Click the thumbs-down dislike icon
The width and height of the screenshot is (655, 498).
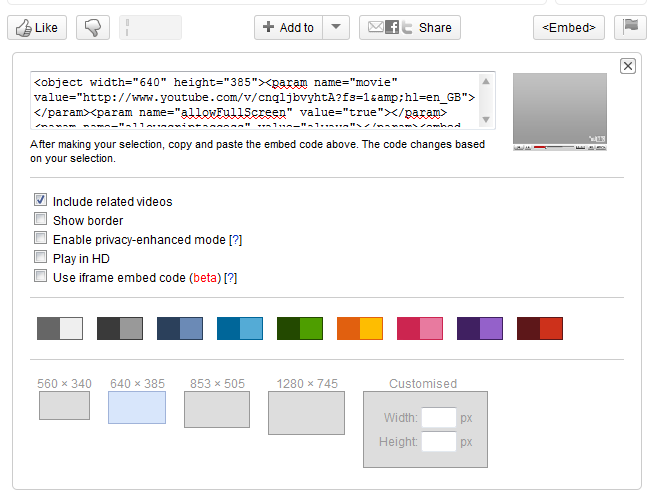(x=92, y=28)
